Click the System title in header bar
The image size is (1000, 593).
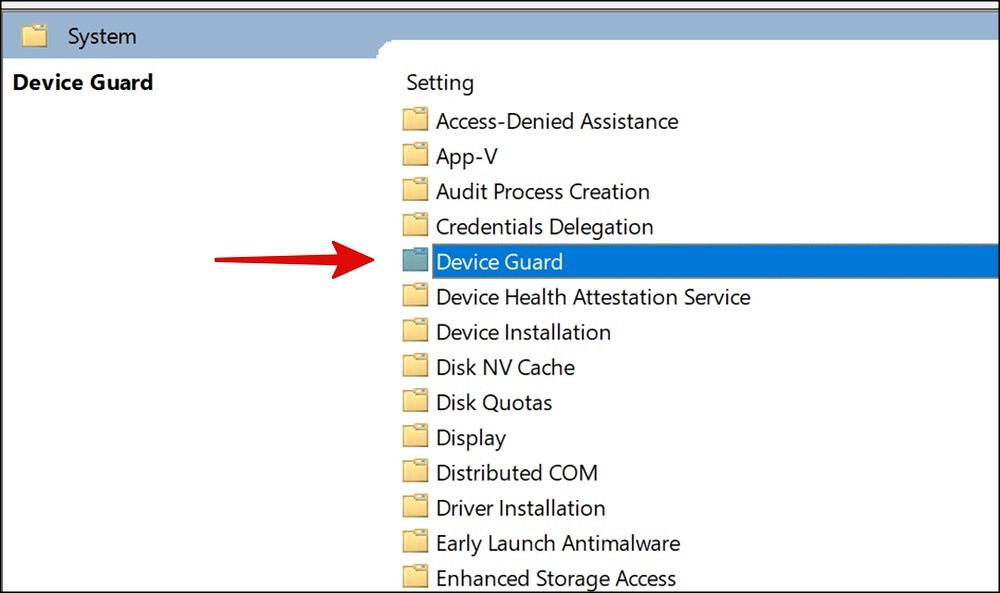click(x=102, y=36)
